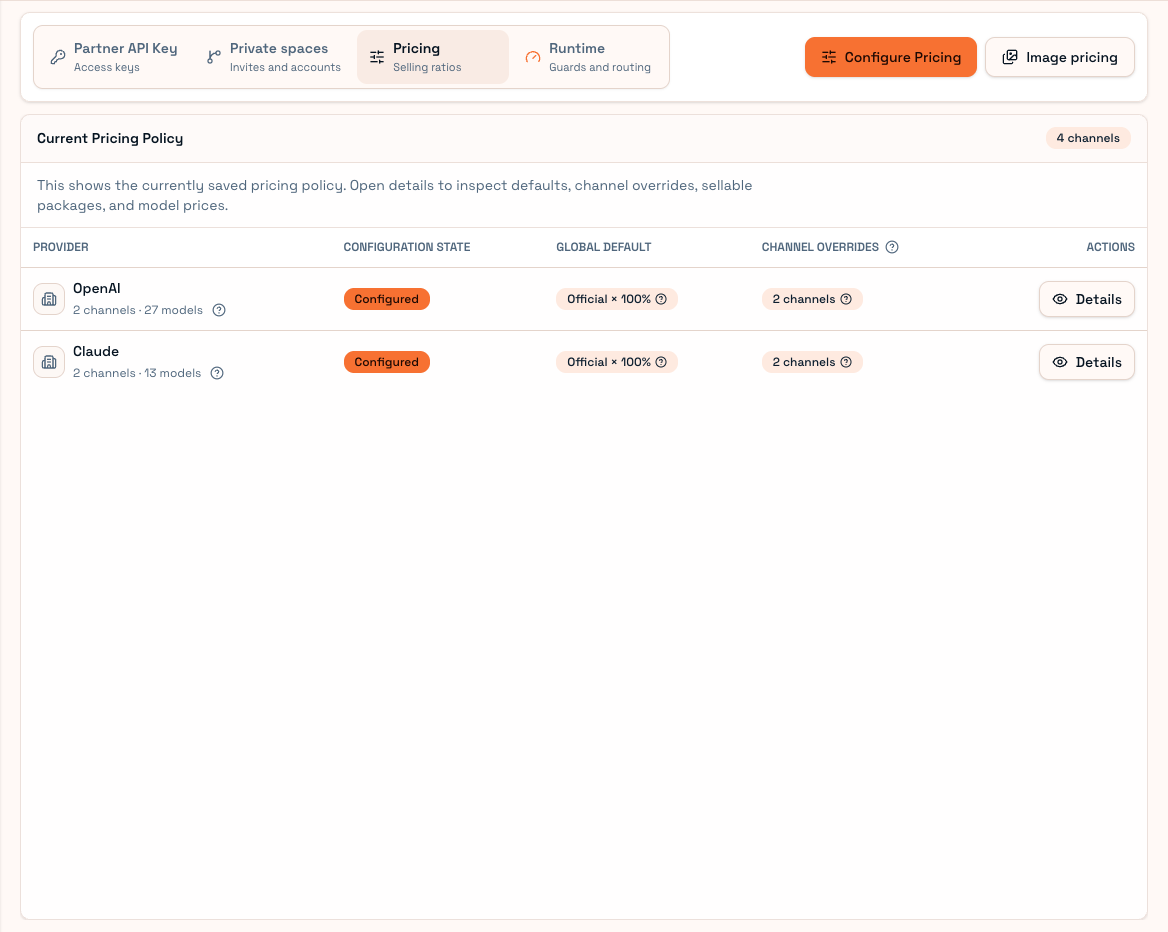Click the help icon beside Channel Overrides header
Screen dimensions: 1168x932
892,247
